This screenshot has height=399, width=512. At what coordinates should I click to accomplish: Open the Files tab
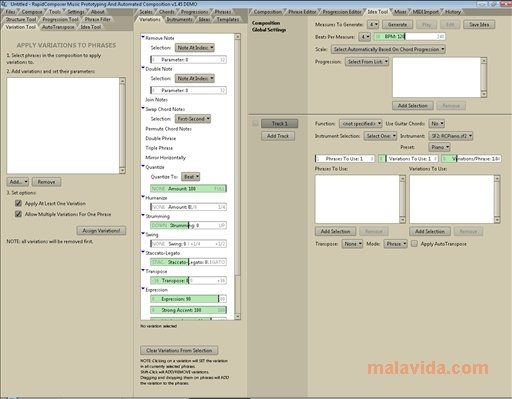point(10,12)
